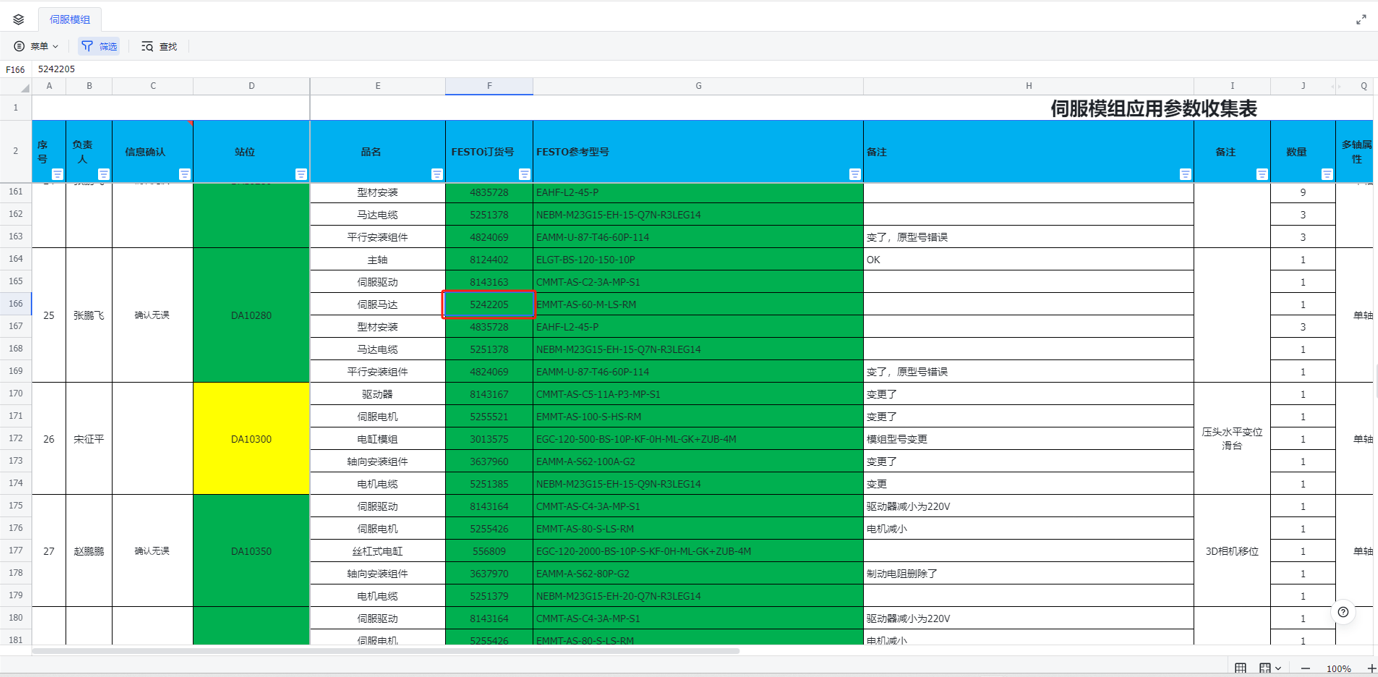Select the 伺服模组 sheet tab
The image size is (1378, 677).
point(70,19)
